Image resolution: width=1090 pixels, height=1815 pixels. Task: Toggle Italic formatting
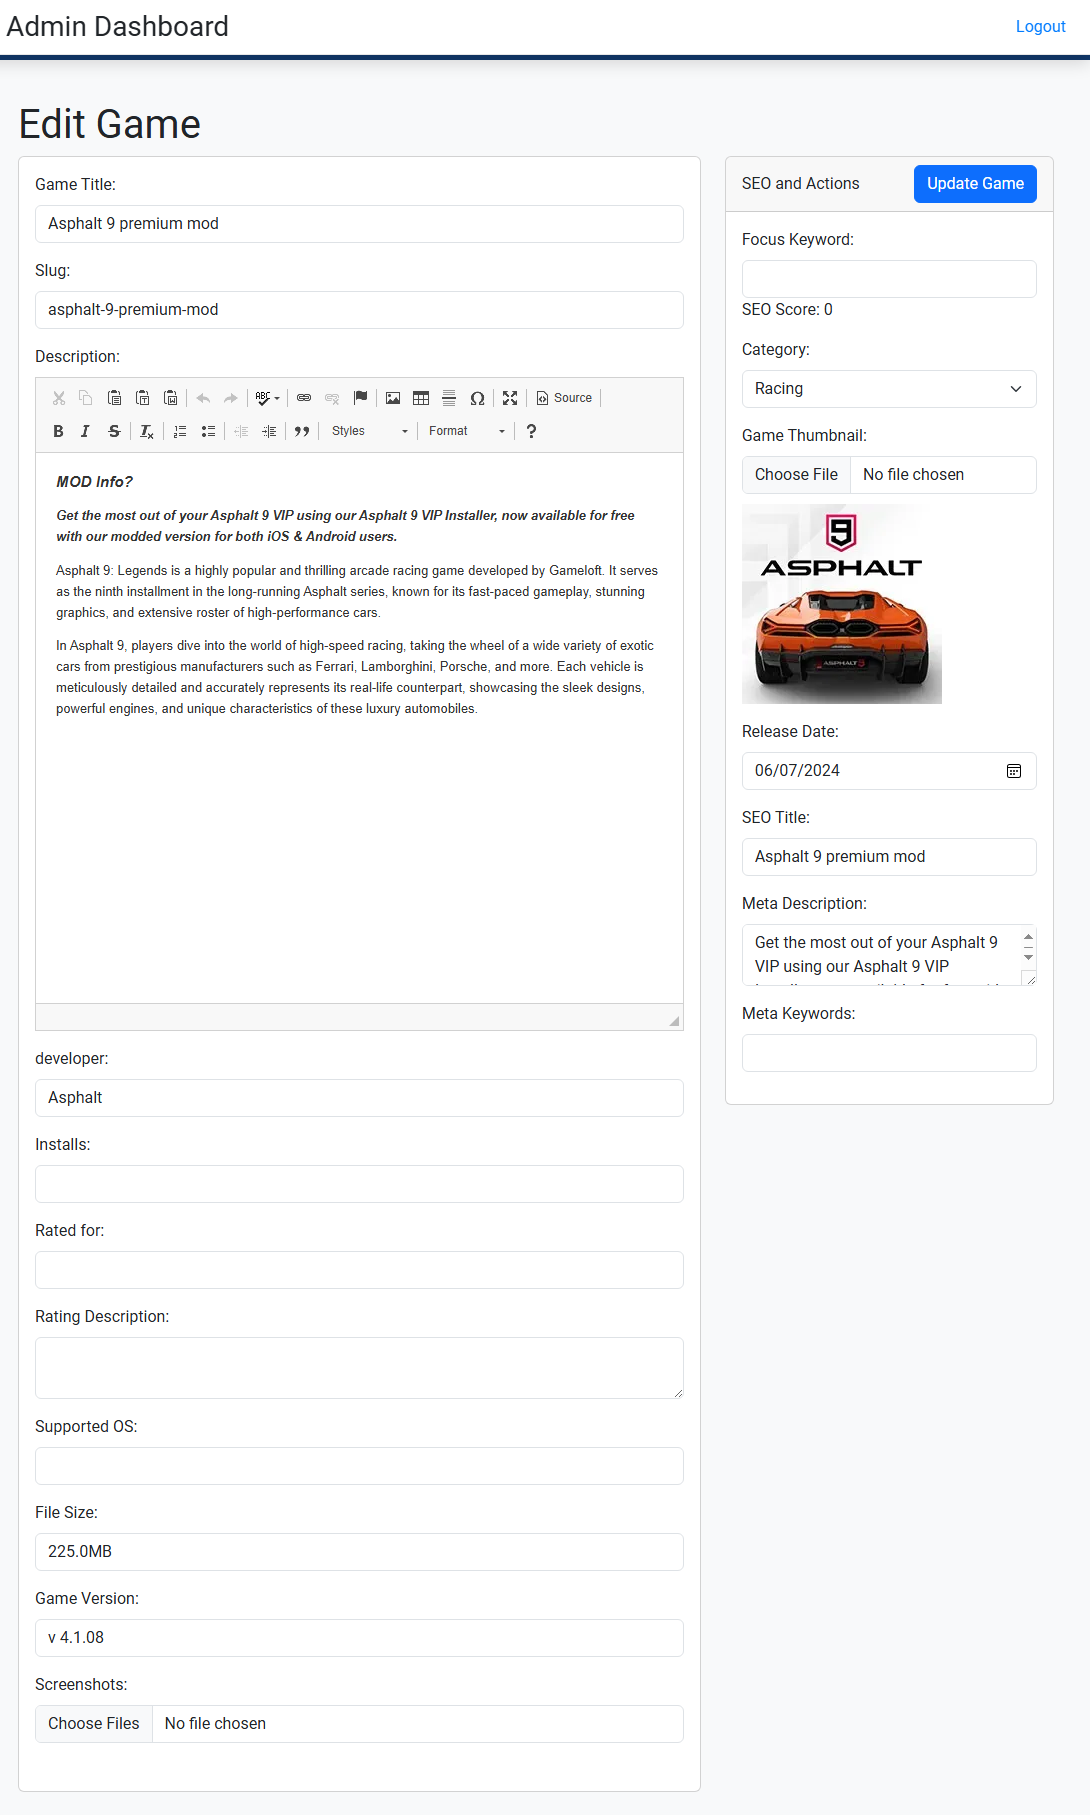tap(86, 431)
